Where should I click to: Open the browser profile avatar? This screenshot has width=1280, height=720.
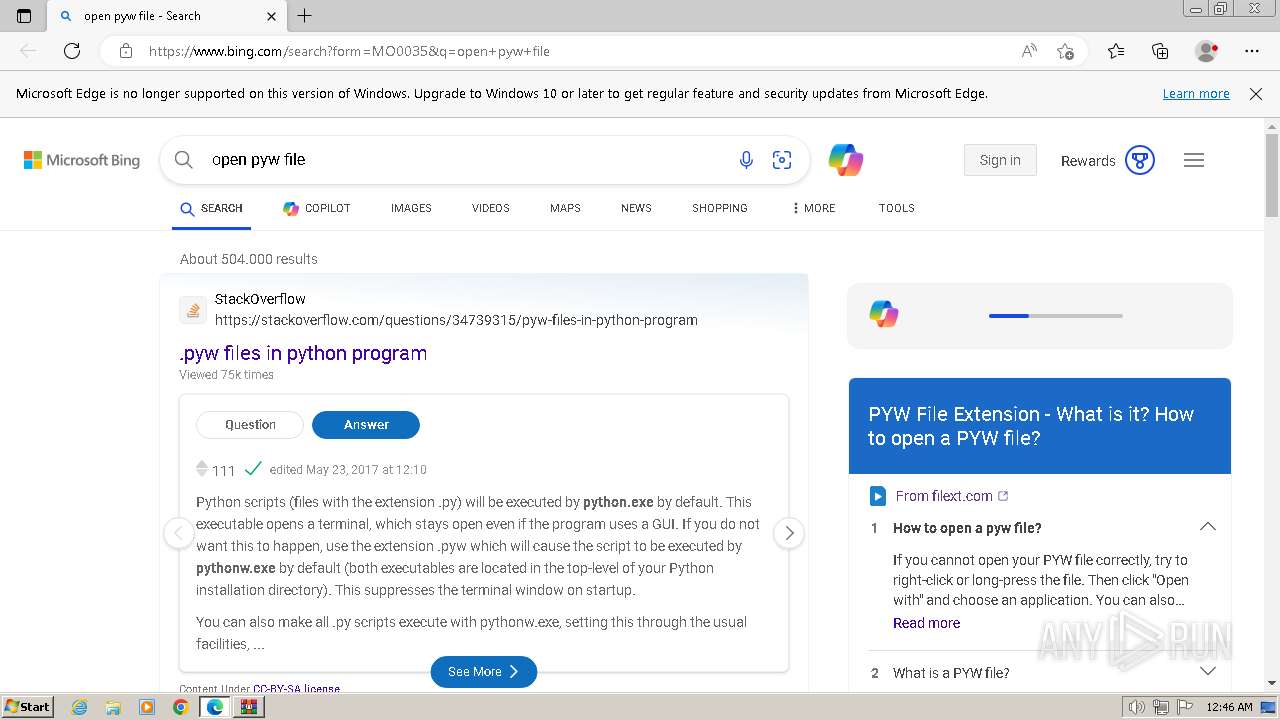1207,51
